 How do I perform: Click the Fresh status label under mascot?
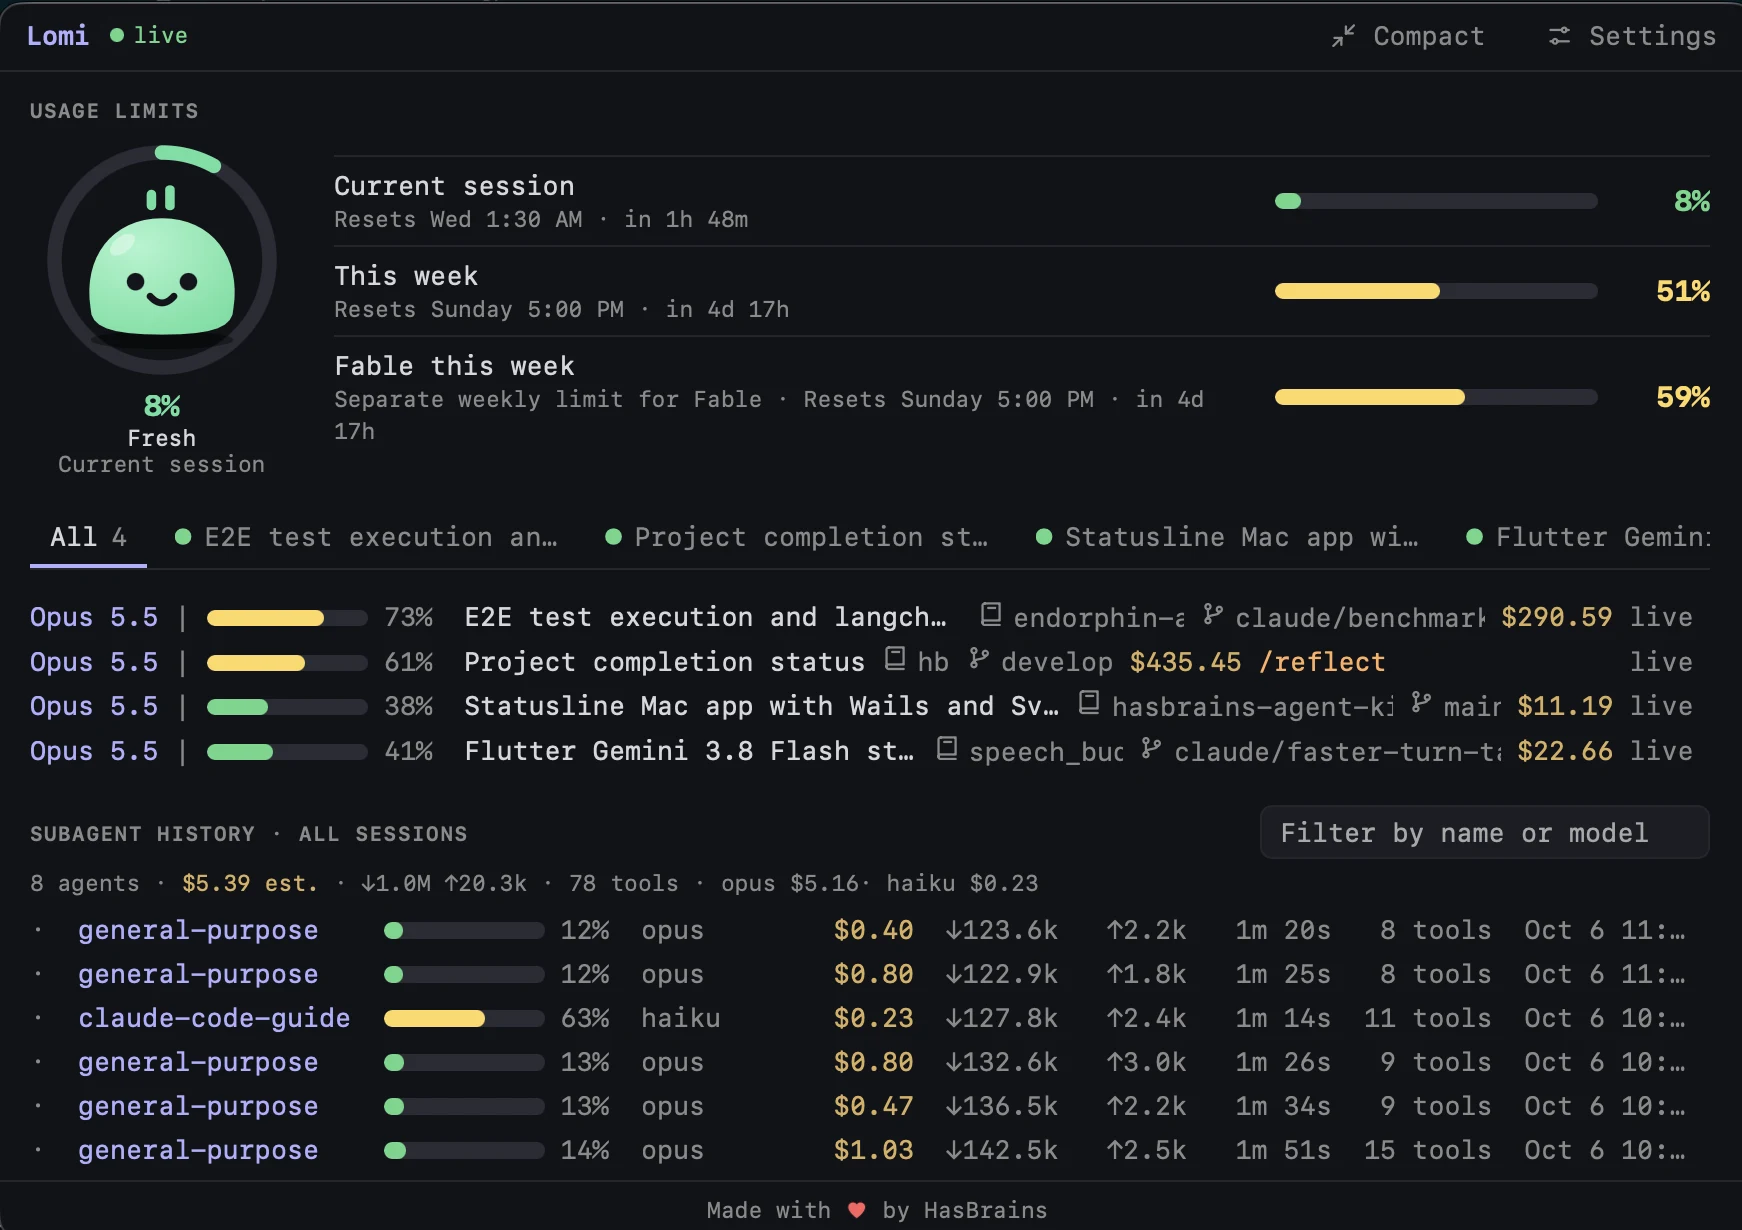point(162,438)
